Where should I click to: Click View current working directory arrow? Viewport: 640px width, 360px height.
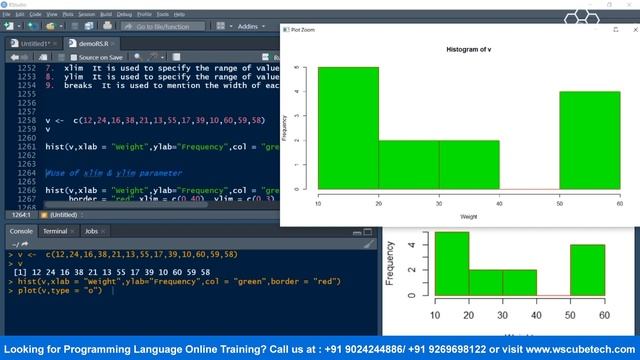click(25, 244)
